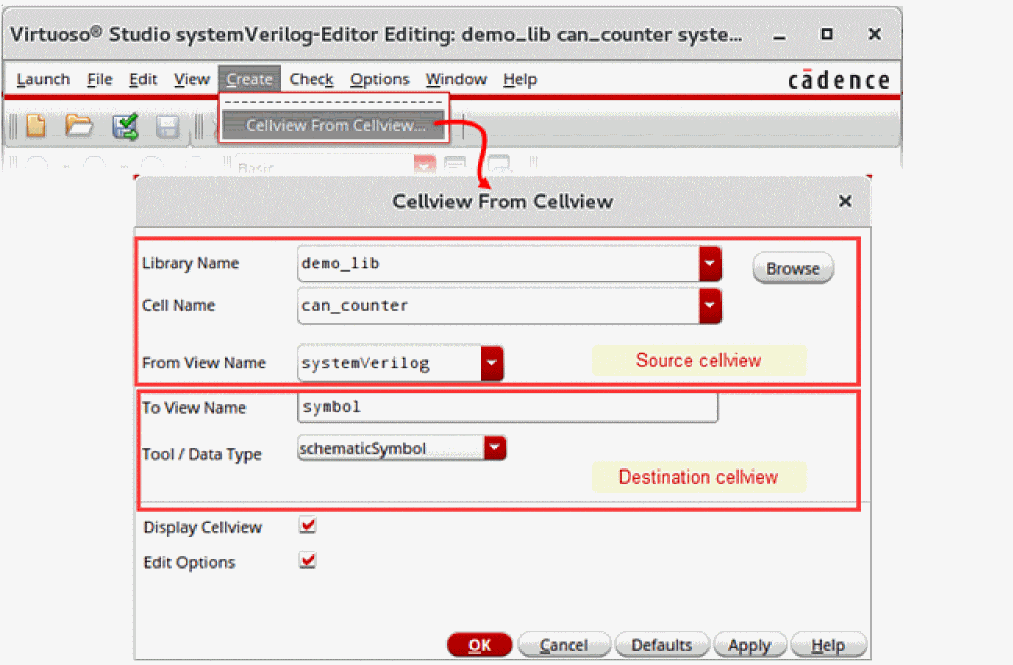Screen dimensions: 1013x665
Task: Click the Apply button
Action: coord(749,644)
